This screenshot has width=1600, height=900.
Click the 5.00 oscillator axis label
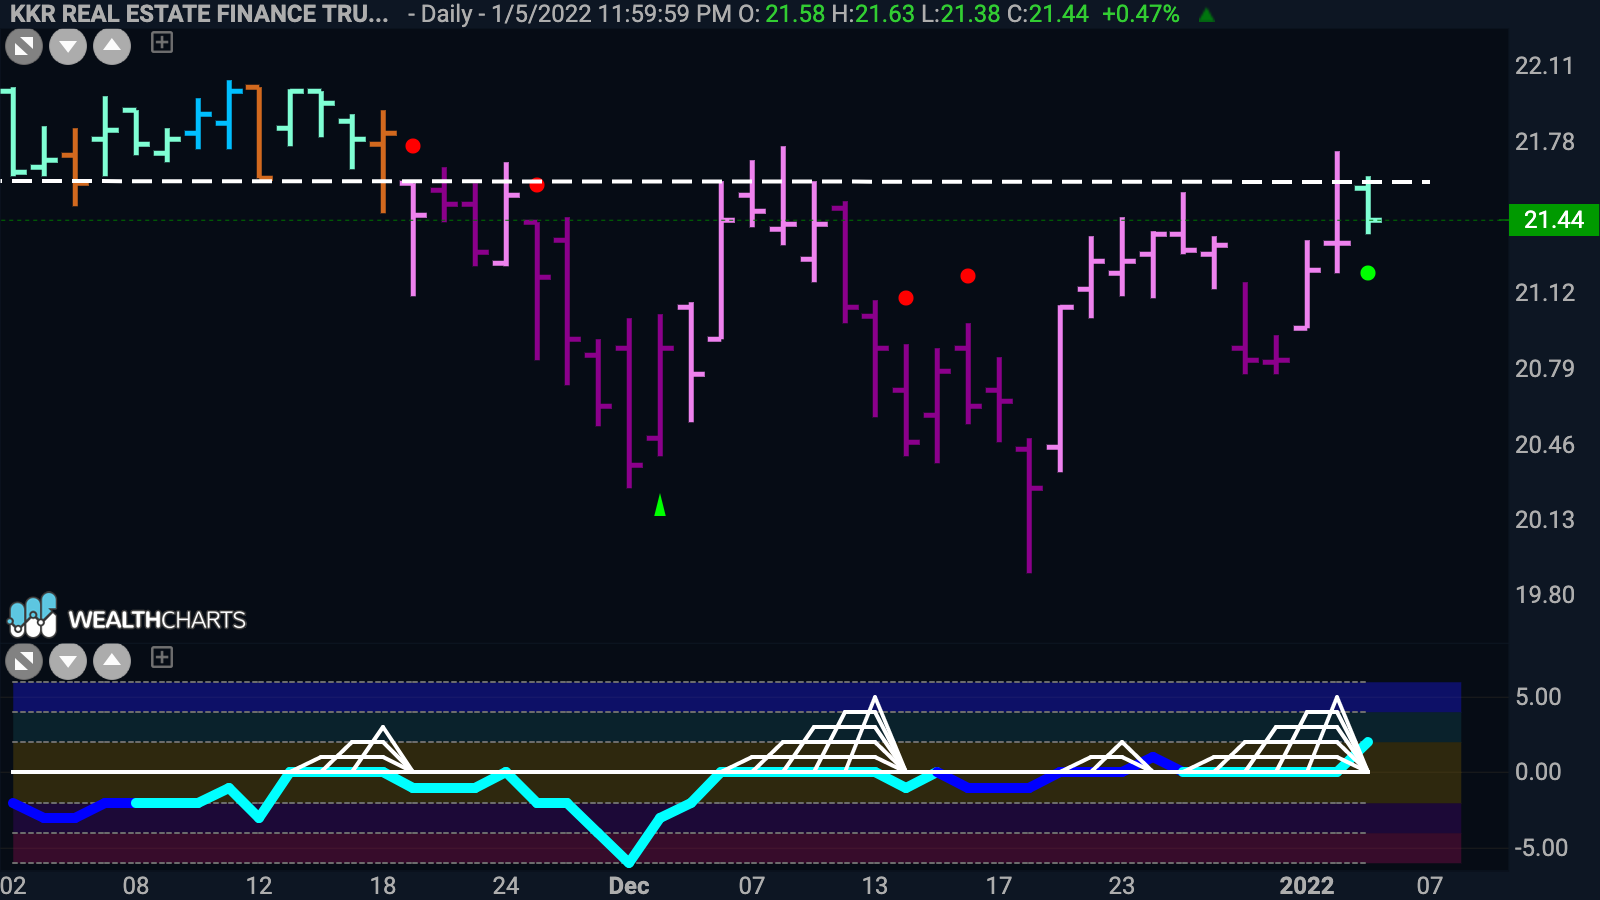(1538, 697)
